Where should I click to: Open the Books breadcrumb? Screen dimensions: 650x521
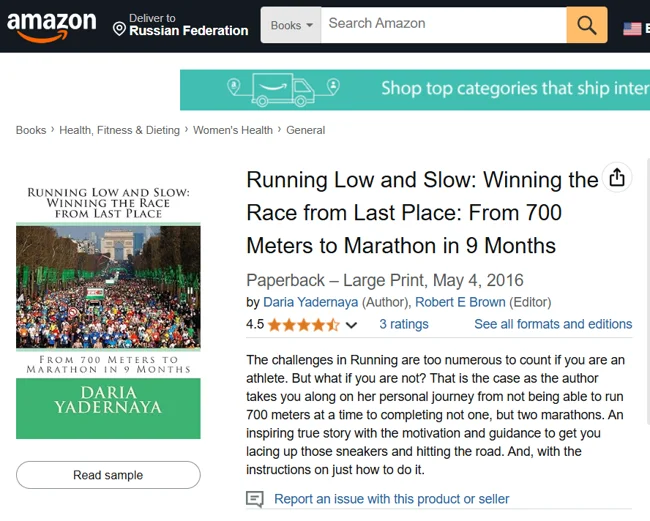click(31, 130)
